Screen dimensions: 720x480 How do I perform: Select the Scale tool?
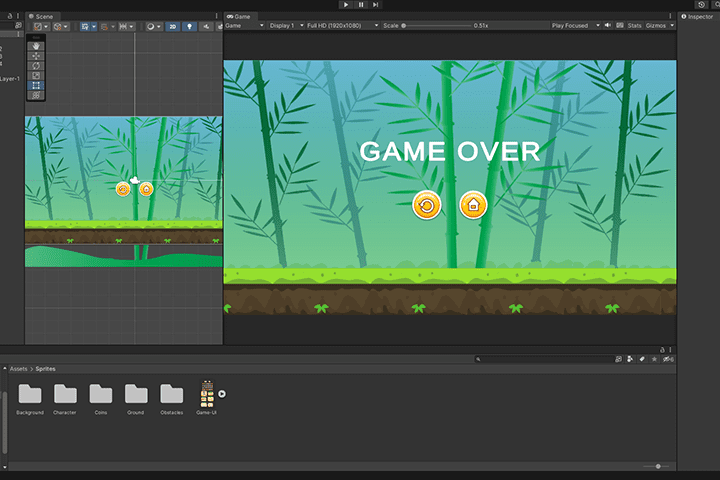point(36,75)
